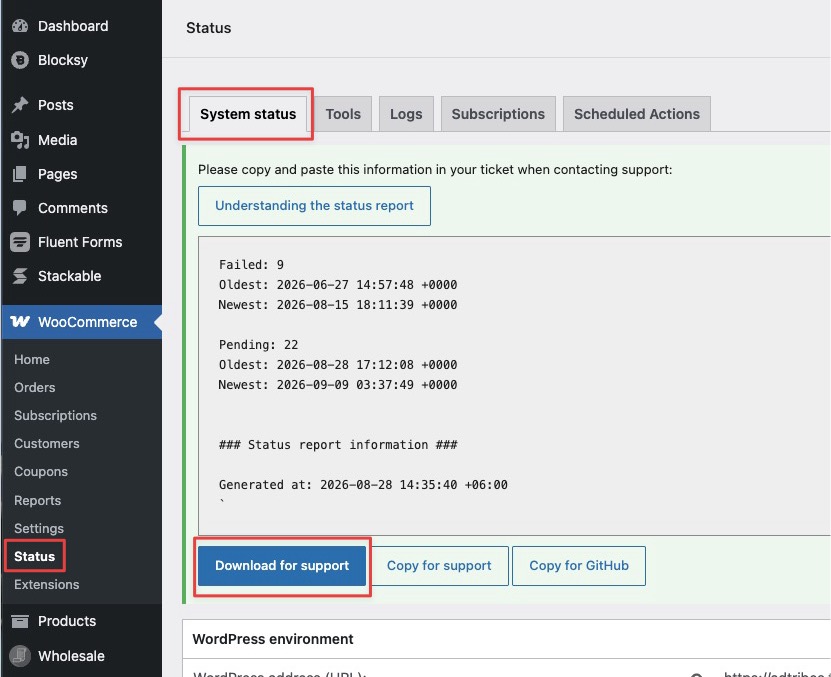Click the Products archive icon
This screenshot has height=677, width=831.
(x=20, y=621)
